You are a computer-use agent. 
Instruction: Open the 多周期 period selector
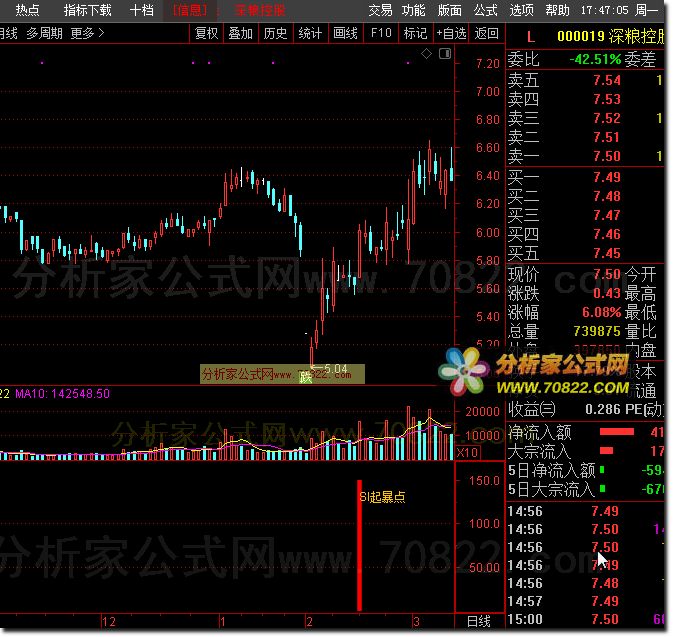[x=44, y=33]
